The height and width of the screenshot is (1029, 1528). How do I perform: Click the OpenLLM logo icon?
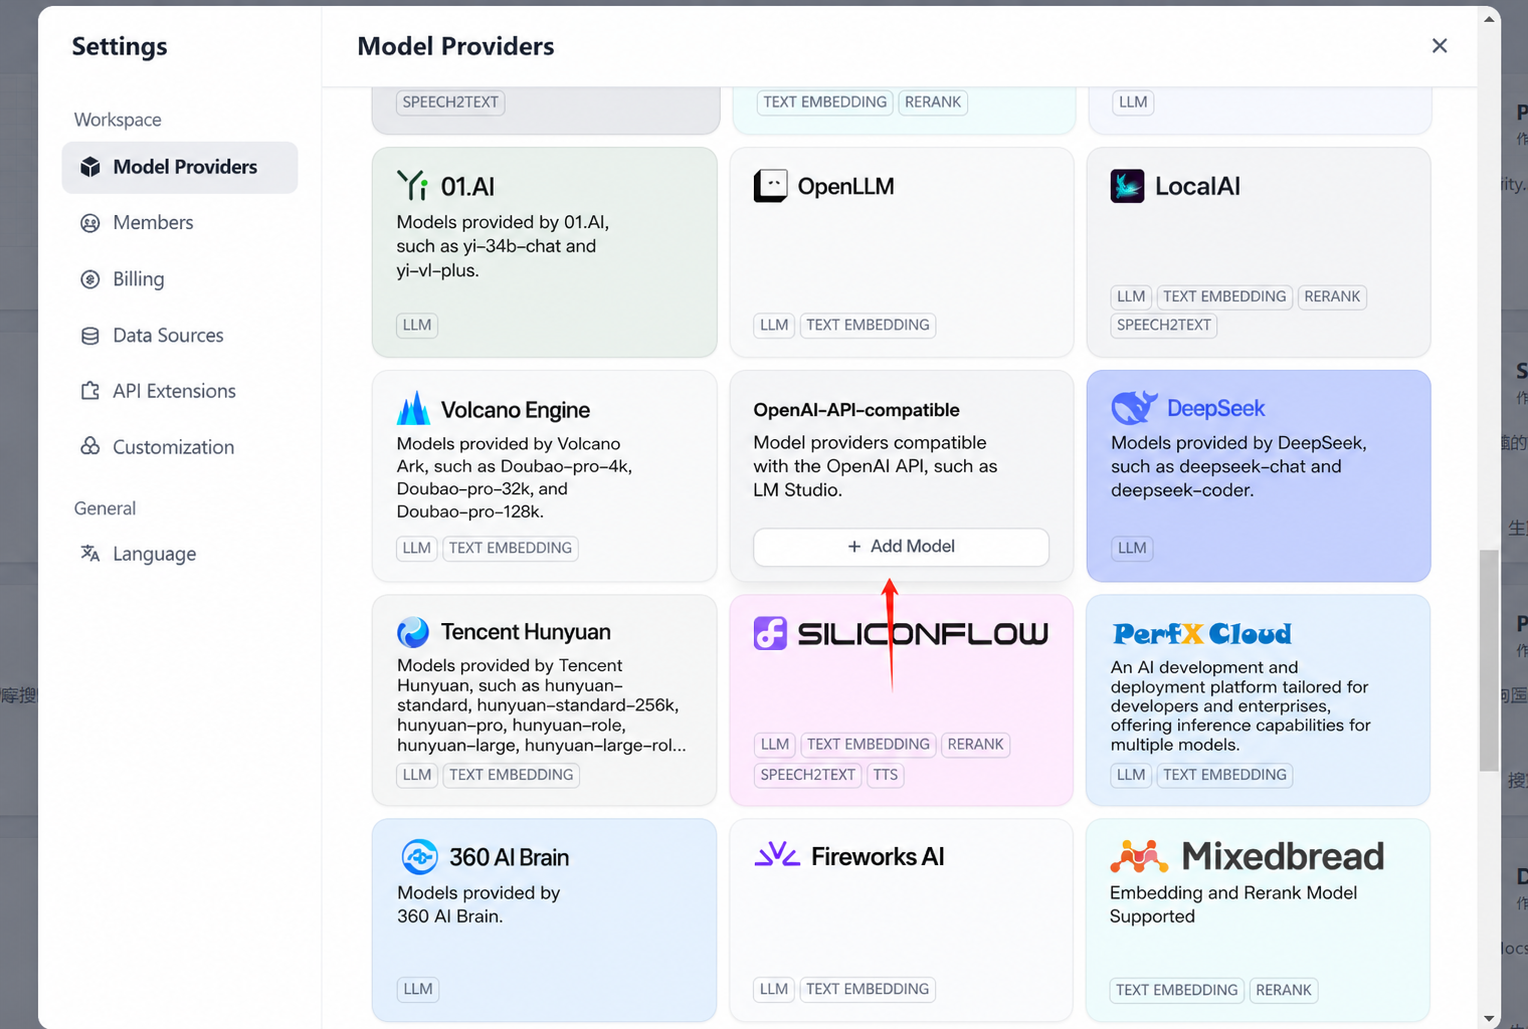click(770, 185)
